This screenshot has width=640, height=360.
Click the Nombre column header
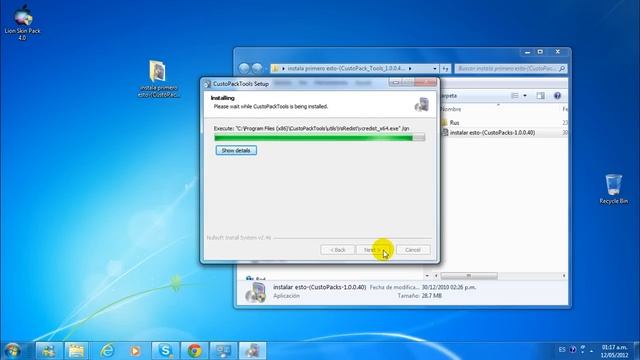(x=451, y=109)
